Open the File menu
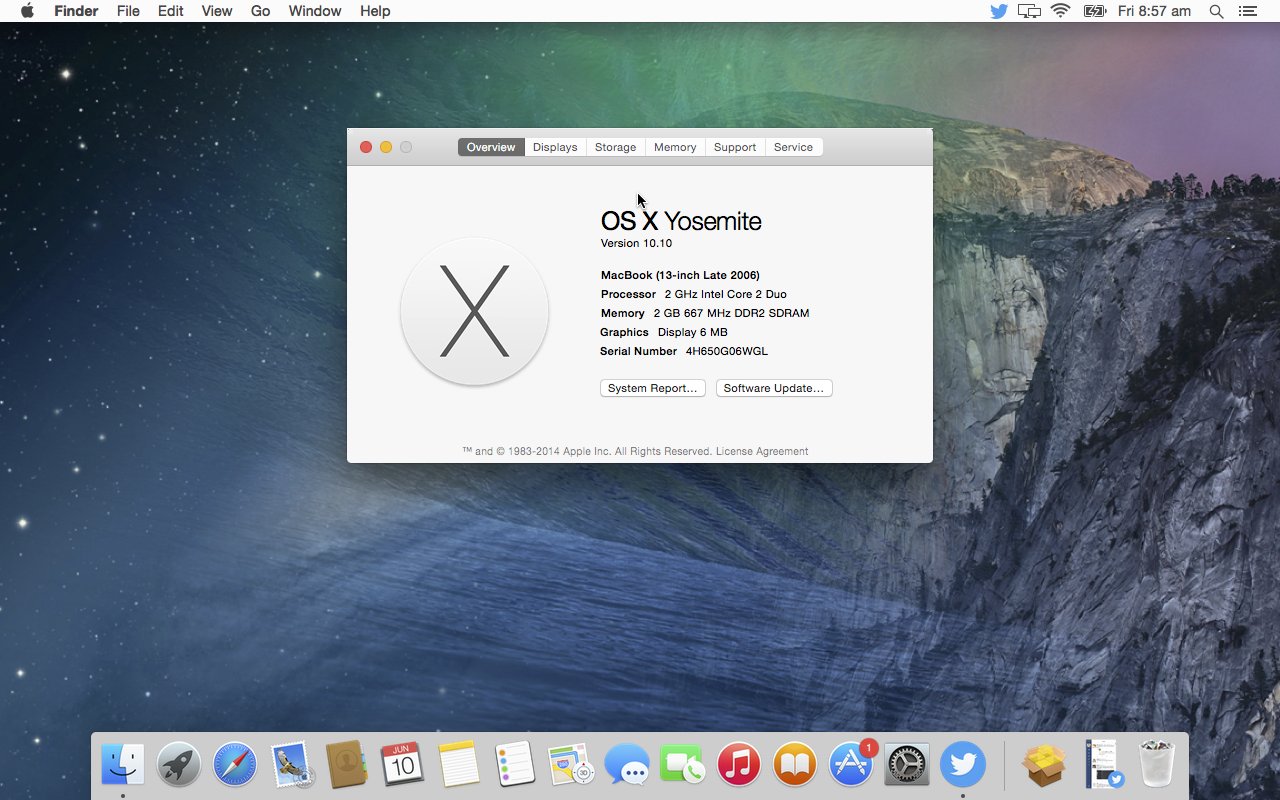Screen dimensions: 1280x800 pos(128,11)
